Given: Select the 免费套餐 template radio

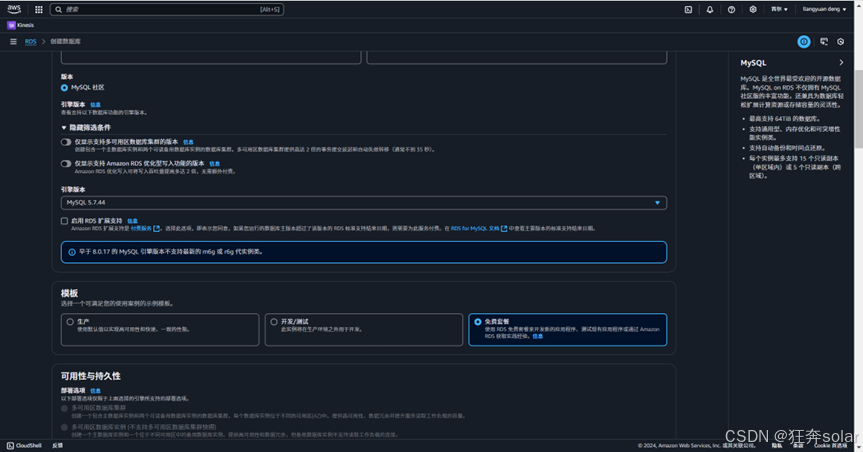Looking at the screenshot, I should tap(478, 322).
